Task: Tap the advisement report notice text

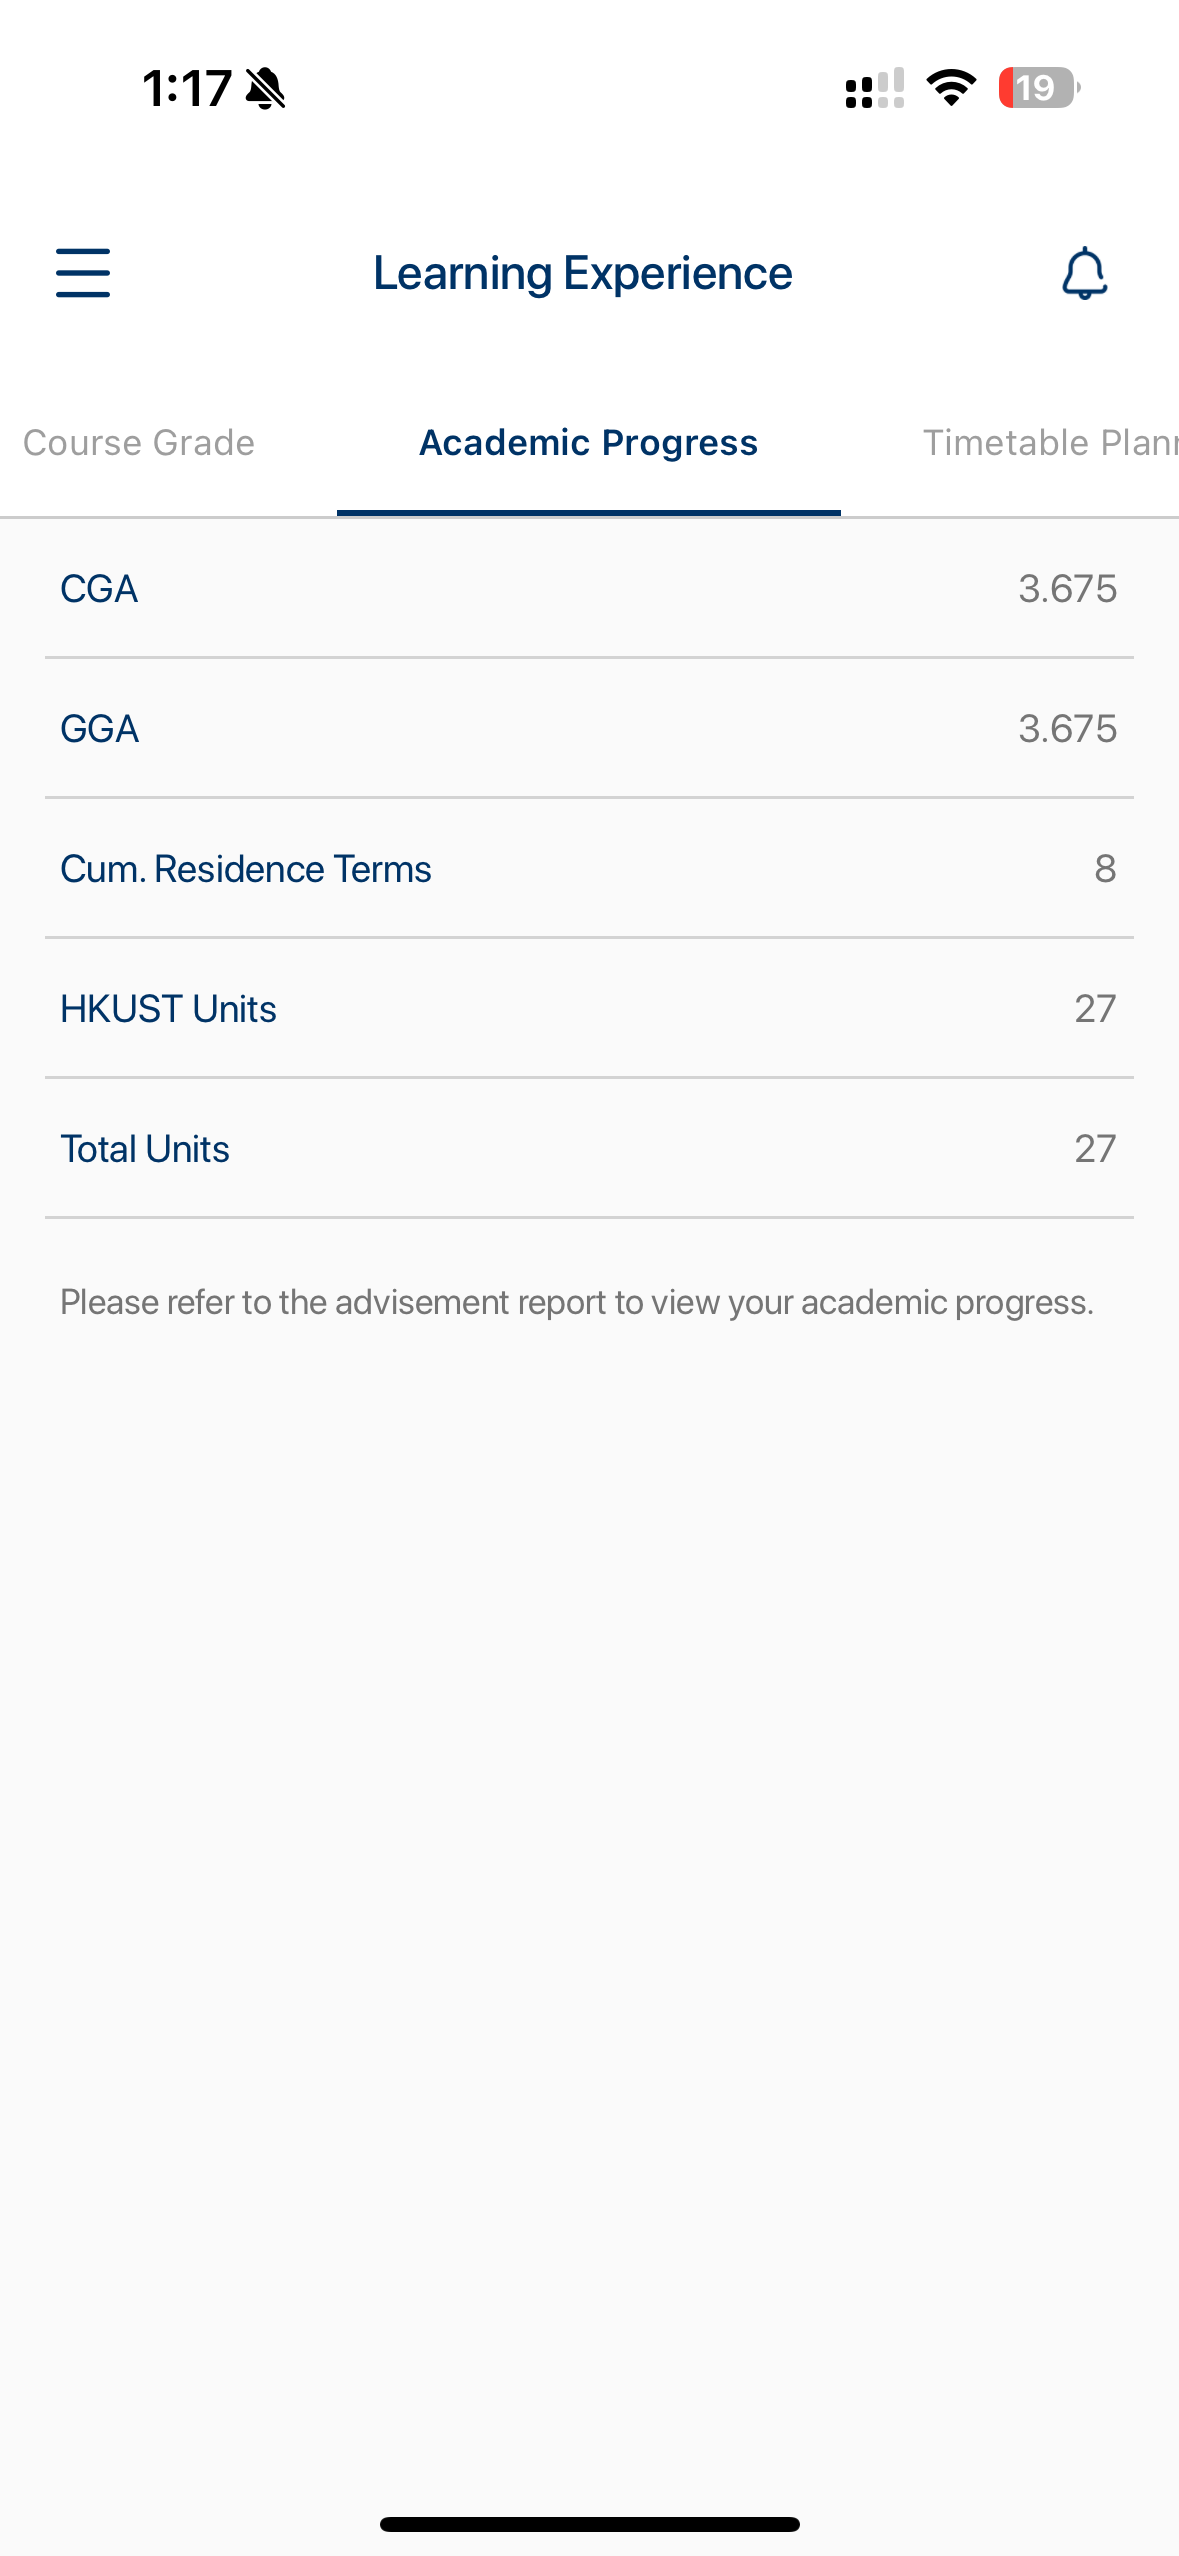Action: [577, 1302]
